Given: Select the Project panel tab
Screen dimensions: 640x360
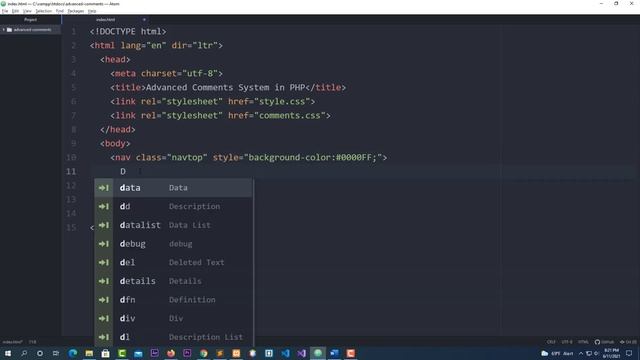Looking at the screenshot, I should point(30,20).
